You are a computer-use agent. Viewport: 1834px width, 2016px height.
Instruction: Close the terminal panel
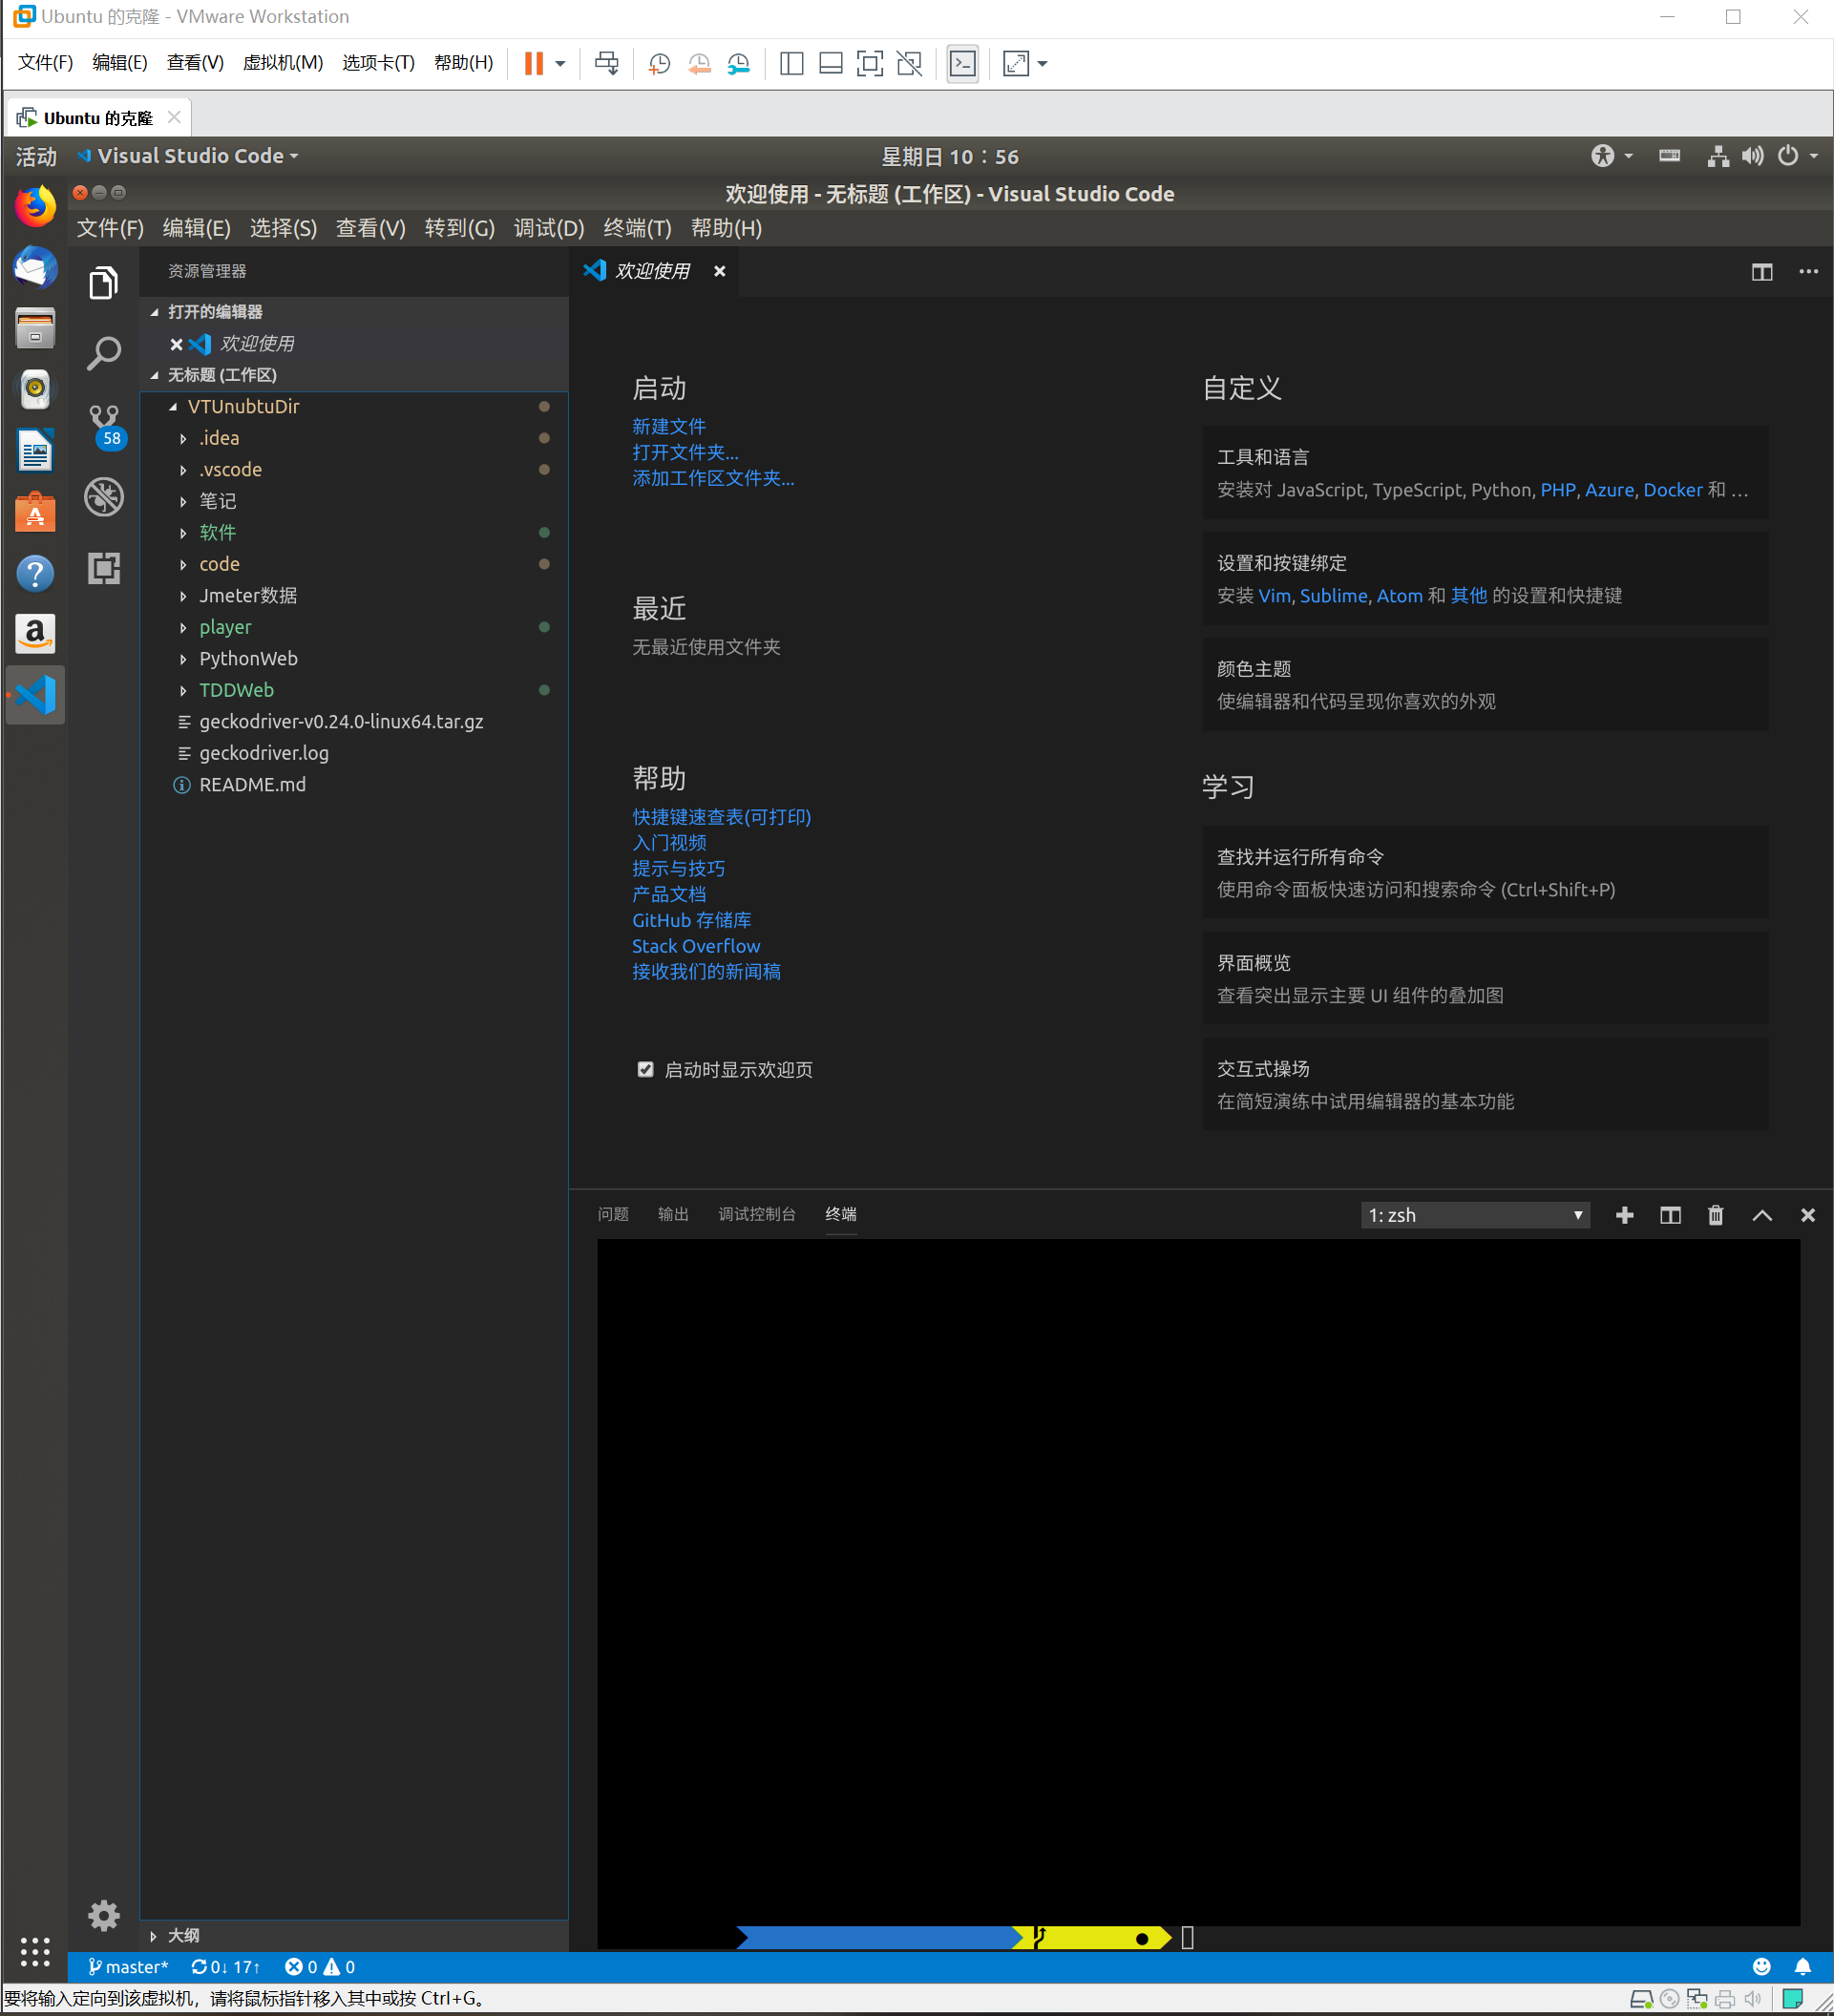(x=1807, y=1214)
